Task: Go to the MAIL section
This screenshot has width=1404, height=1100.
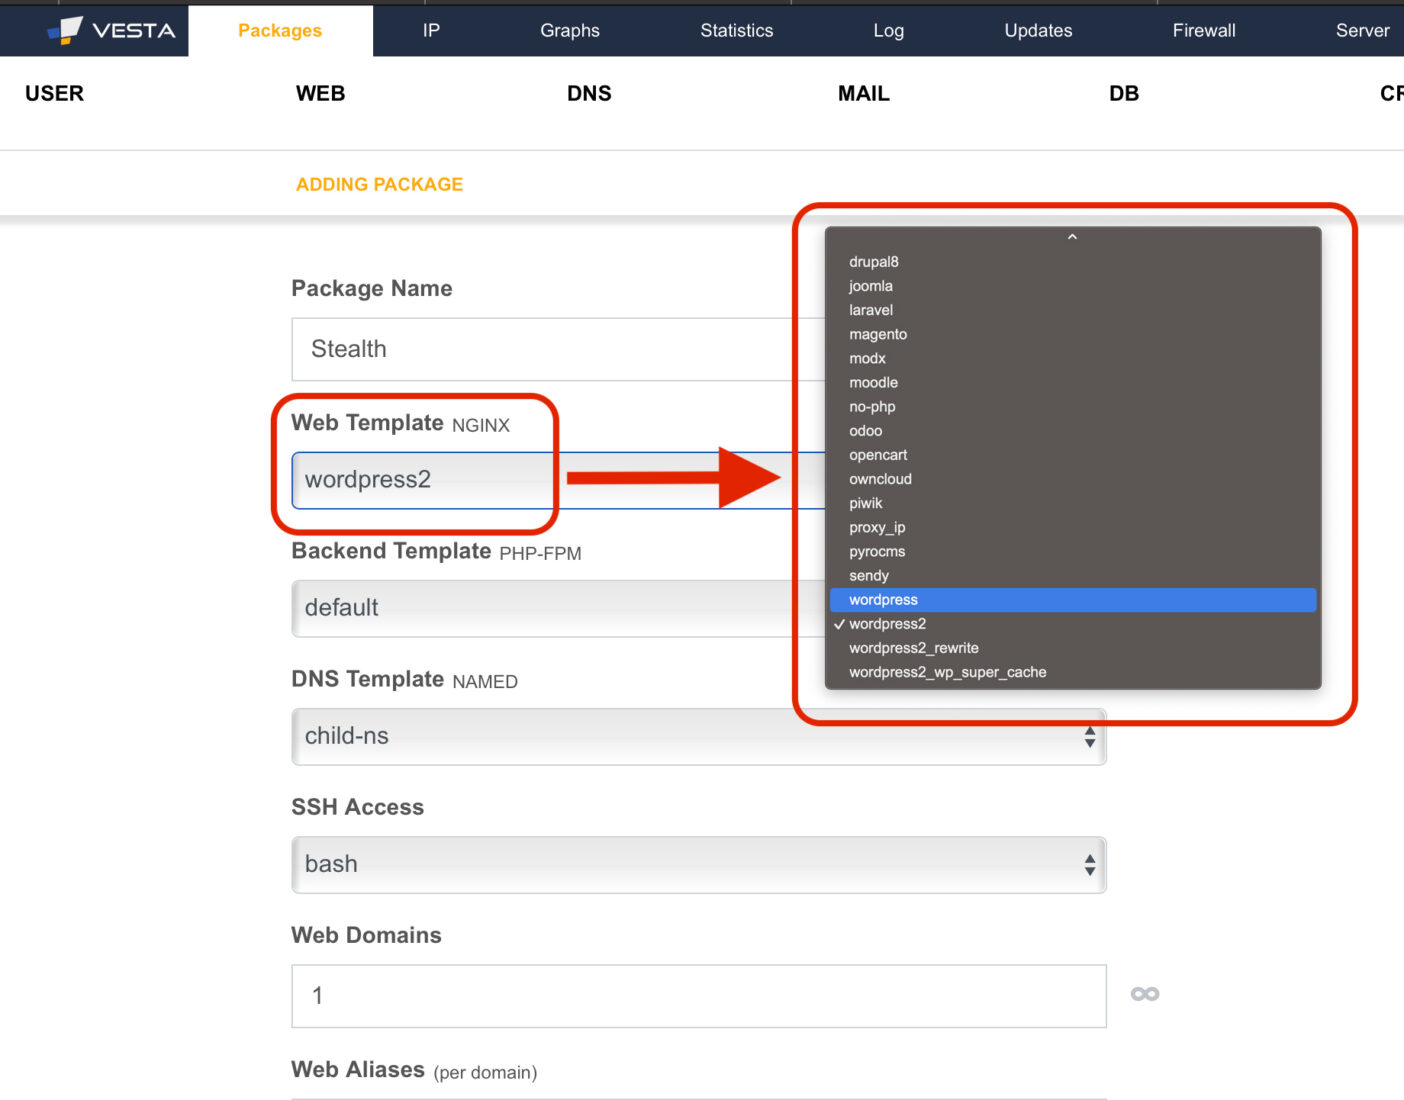Action: pyautogui.click(x=863, y=94)
